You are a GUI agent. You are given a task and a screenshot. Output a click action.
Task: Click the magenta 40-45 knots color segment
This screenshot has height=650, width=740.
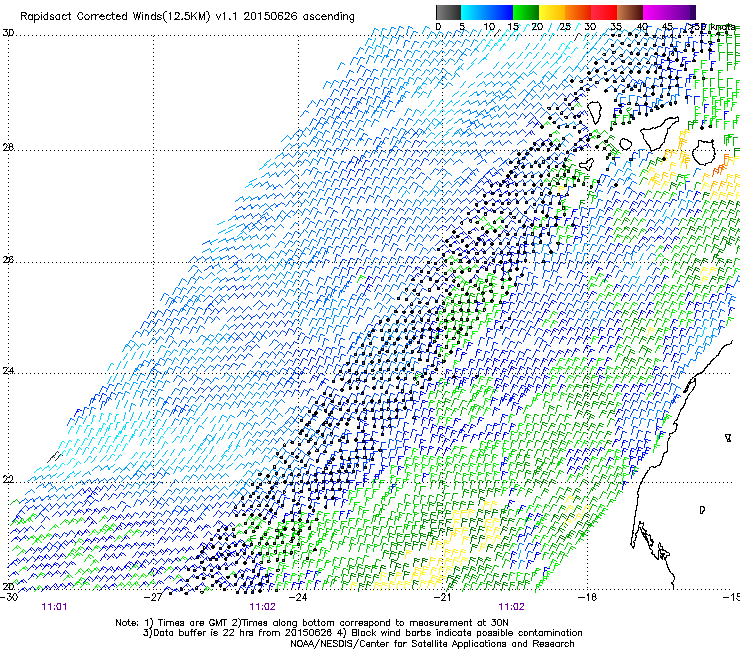[x=656, y=12]
